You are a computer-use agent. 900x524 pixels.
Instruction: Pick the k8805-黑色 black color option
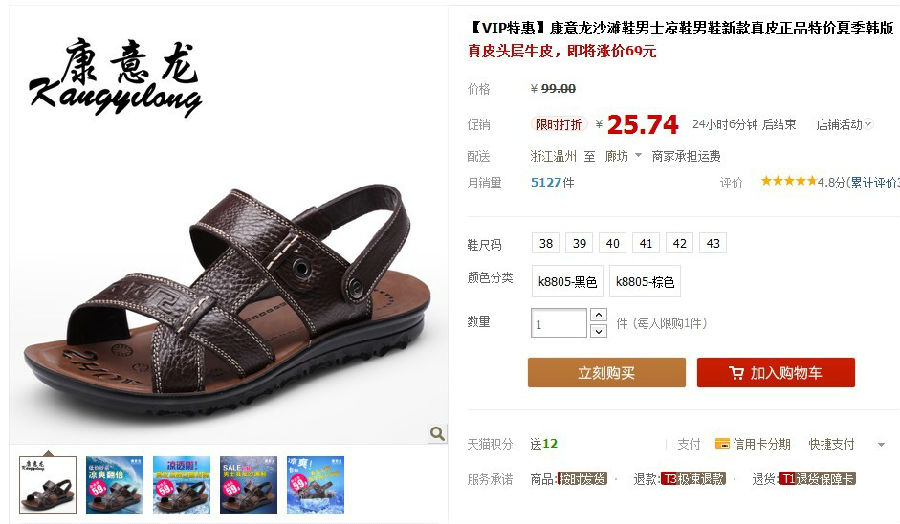pyautogui.click(x=568, y=281)
